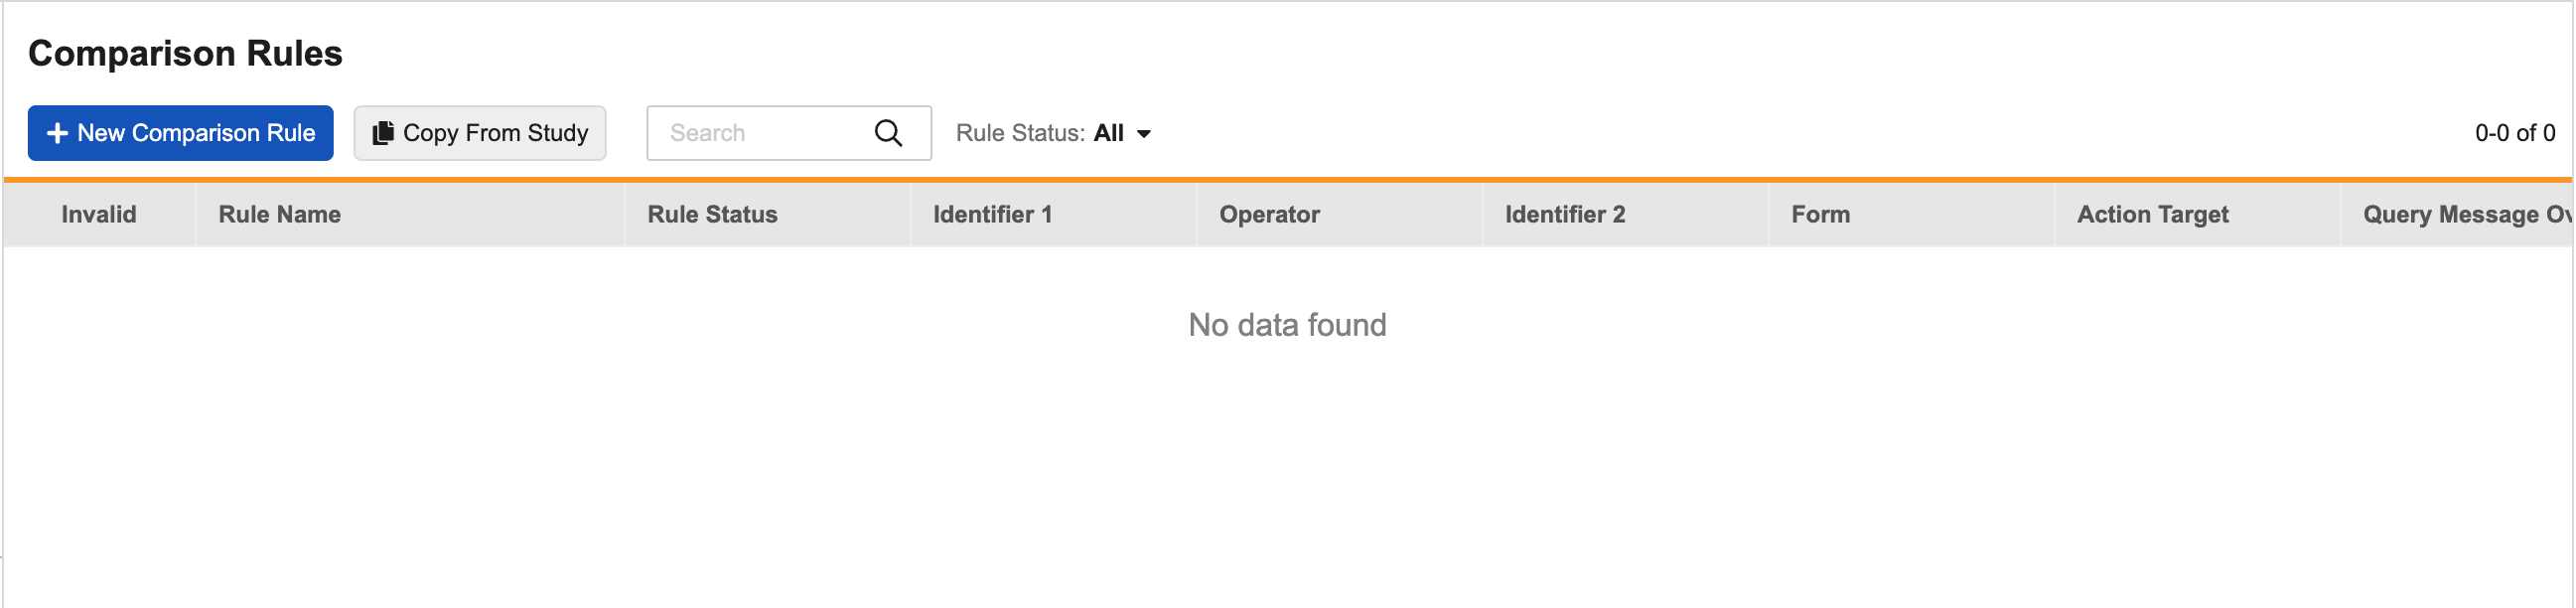Viewport: 2576px width, 608px height.
Task: Select the Action Target column header
Action: [x=2152, y=214]
